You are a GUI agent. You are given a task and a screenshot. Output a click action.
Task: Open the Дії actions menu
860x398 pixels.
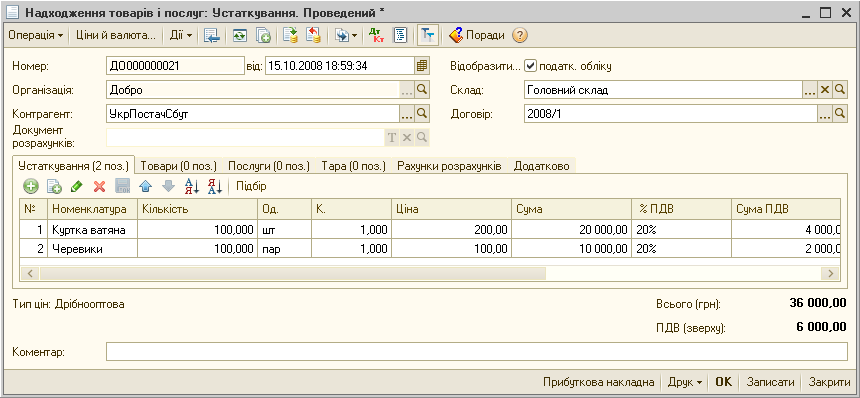(180, 36)
